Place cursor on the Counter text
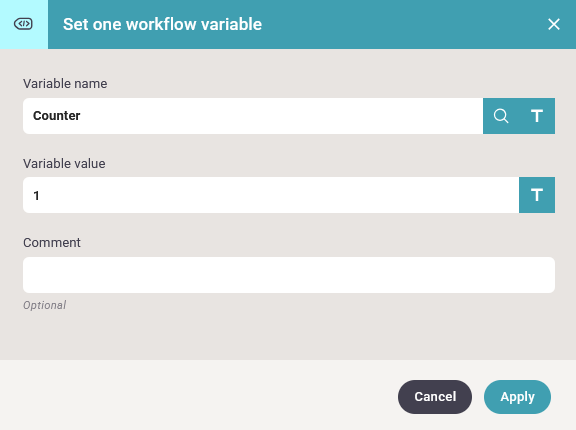Image resolution: width=576 pixels, height=430 pixels. pos(57,116)
